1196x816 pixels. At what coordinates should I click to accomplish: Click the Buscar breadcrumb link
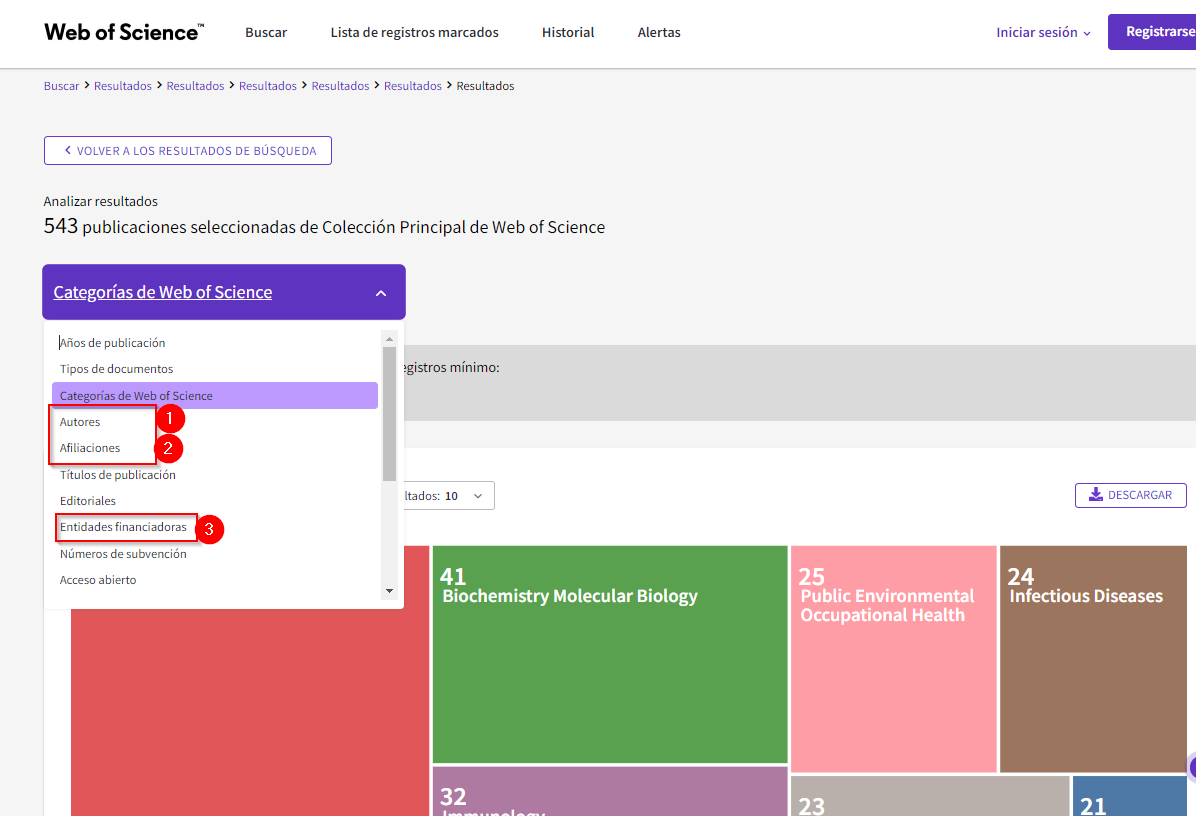(x=61, y=85)
